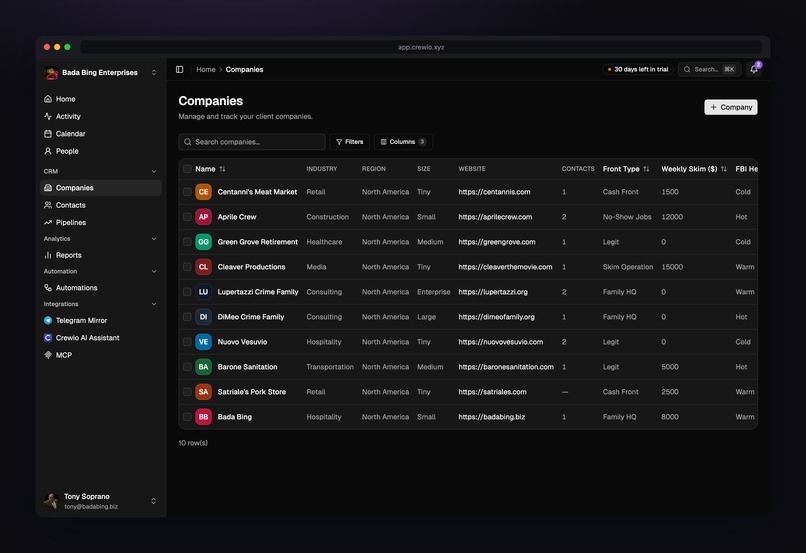The width and height of the screenshot is (806, 553).
Task: Open the notifications bell
Action: click(754, 69)
